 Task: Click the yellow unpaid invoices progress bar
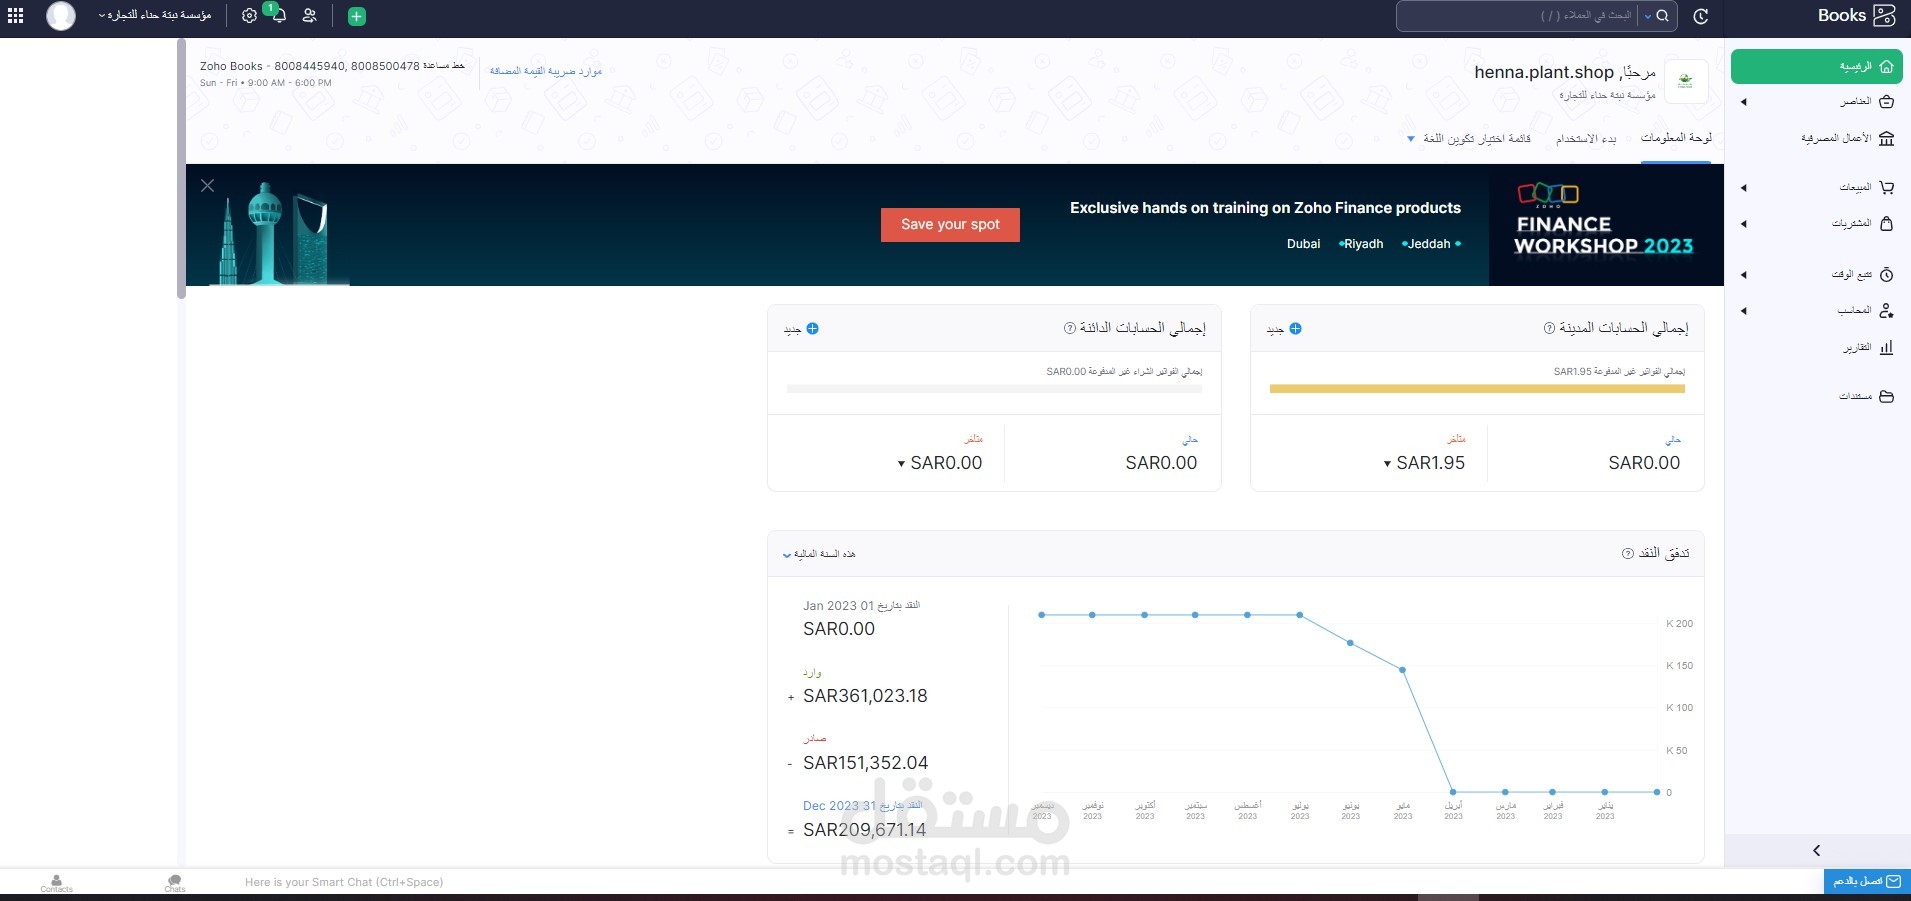coord(1477,389)
